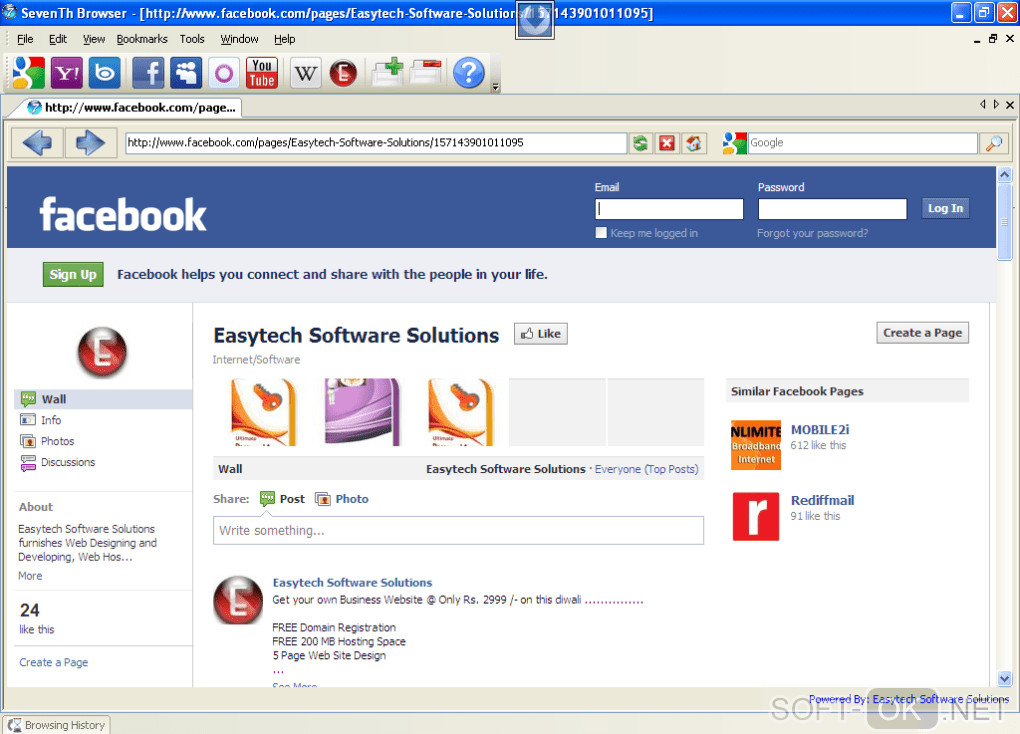Open the File menu

click(25, 39)
